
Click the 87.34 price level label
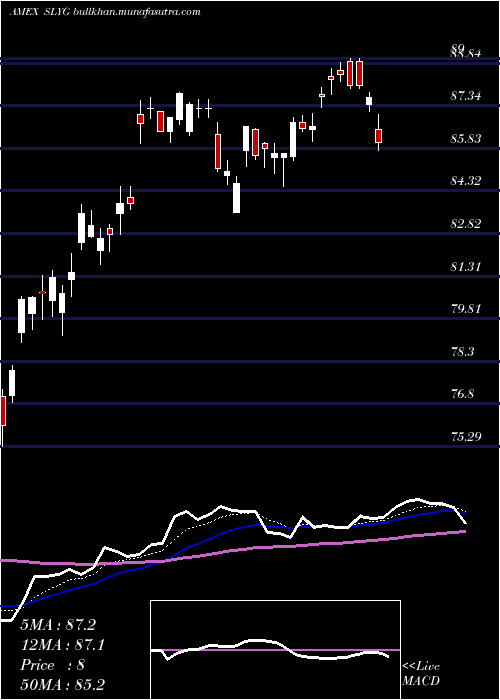click(x=466, y=96)
